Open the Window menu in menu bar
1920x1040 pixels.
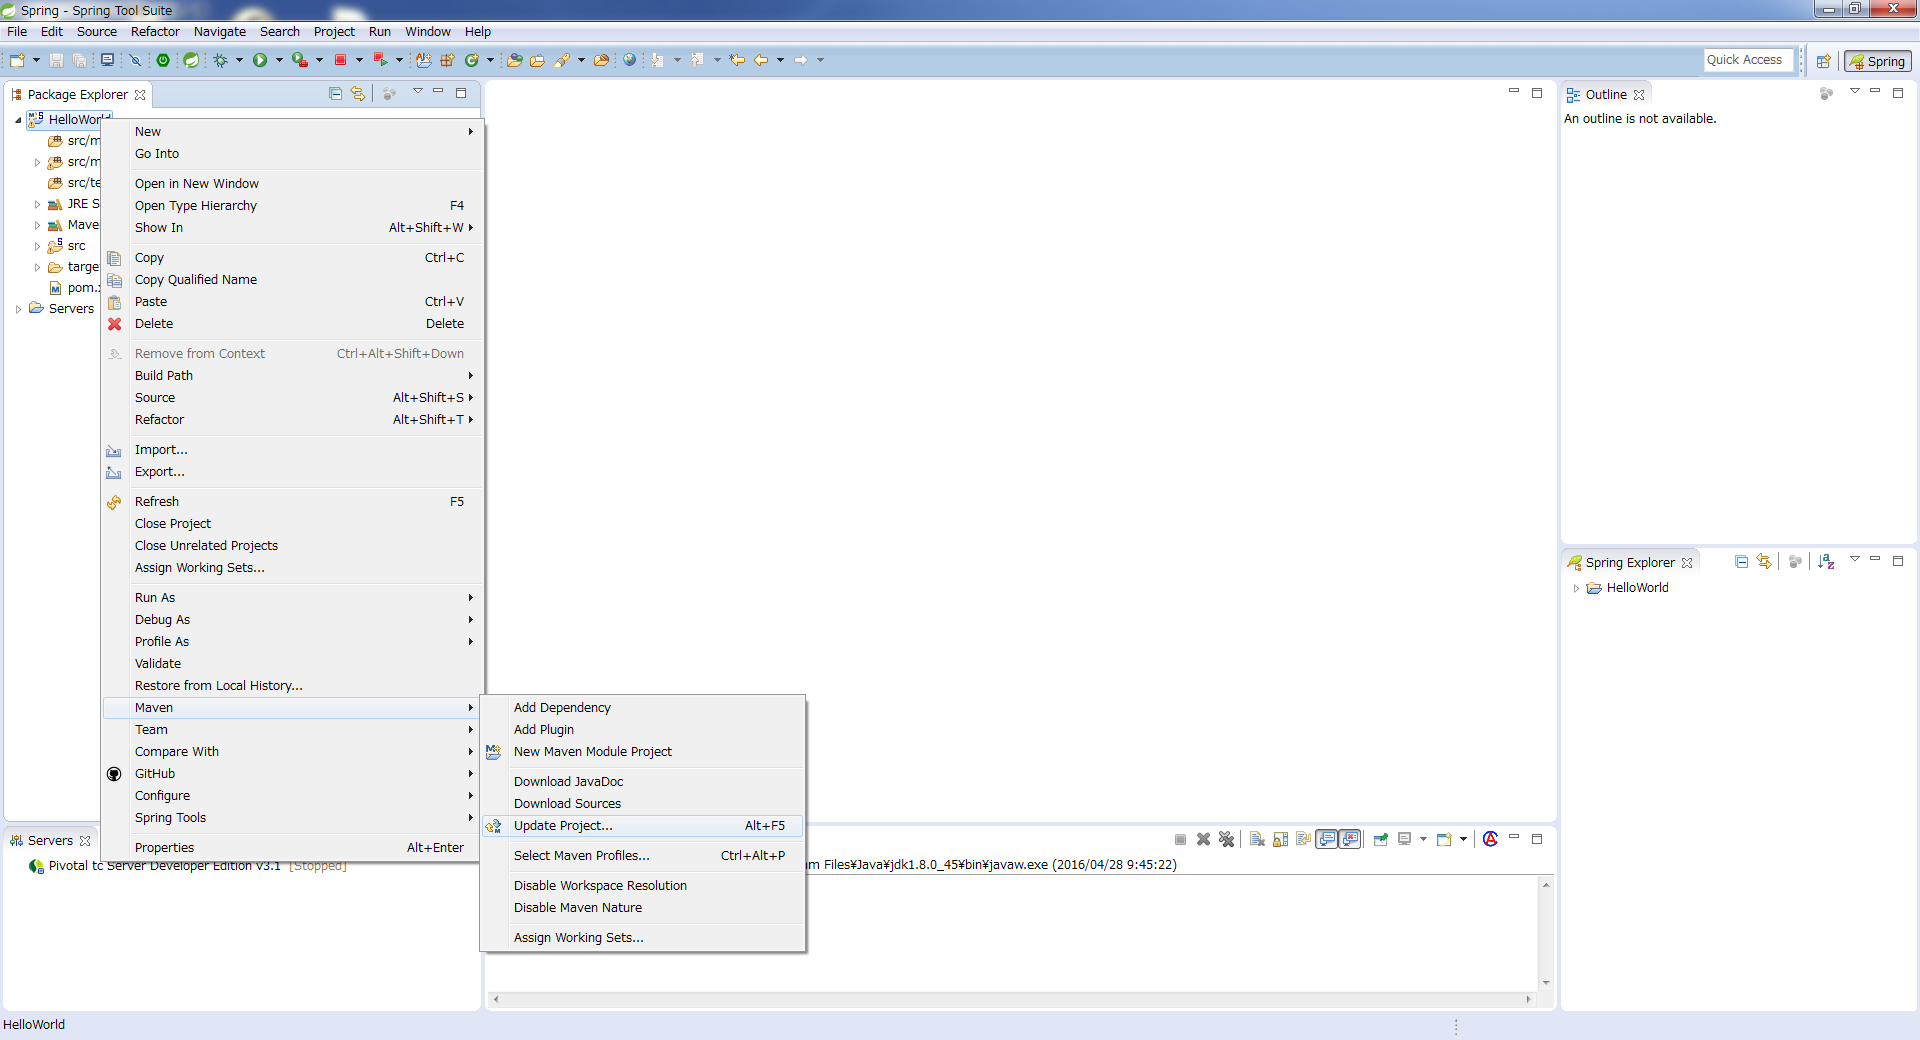tap(427, 32)
